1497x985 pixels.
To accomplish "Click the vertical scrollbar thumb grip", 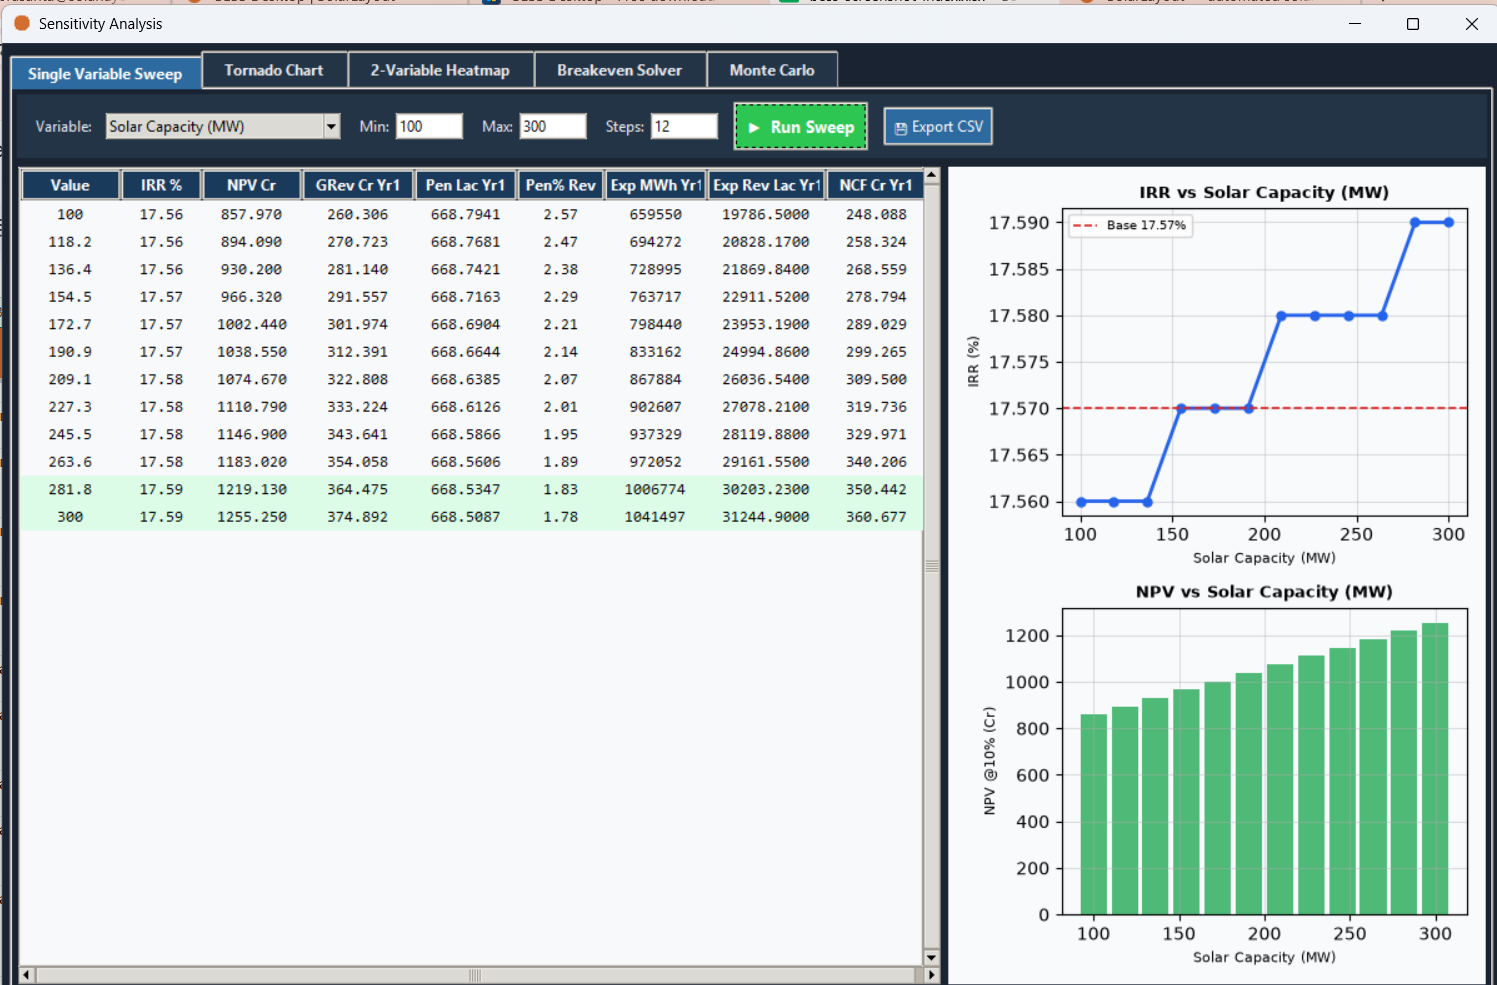I will (932, 566).
